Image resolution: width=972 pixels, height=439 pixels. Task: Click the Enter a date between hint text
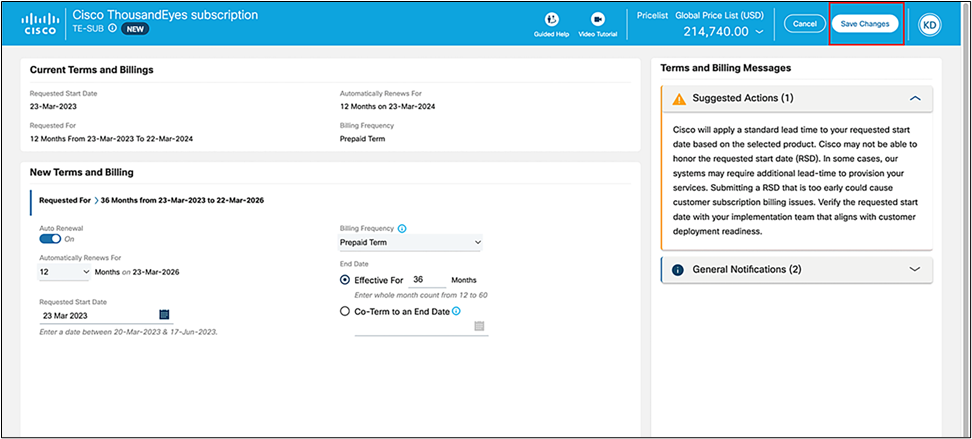point(128,332)
